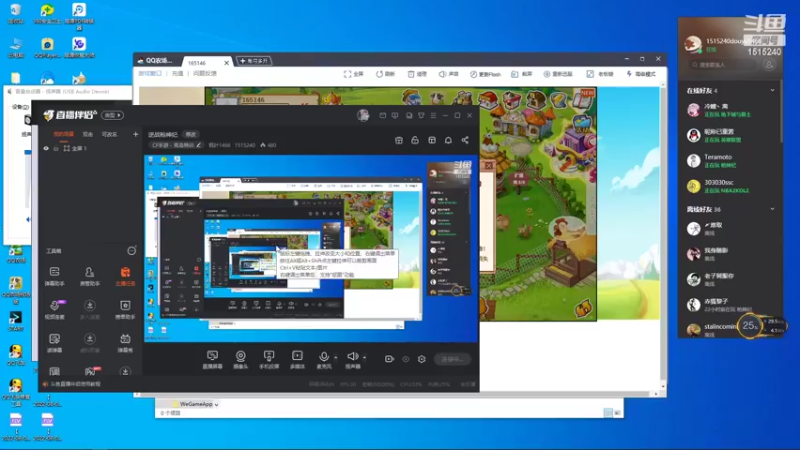
Task: Open stream category selector with pencil
Action: pos(177,145)
